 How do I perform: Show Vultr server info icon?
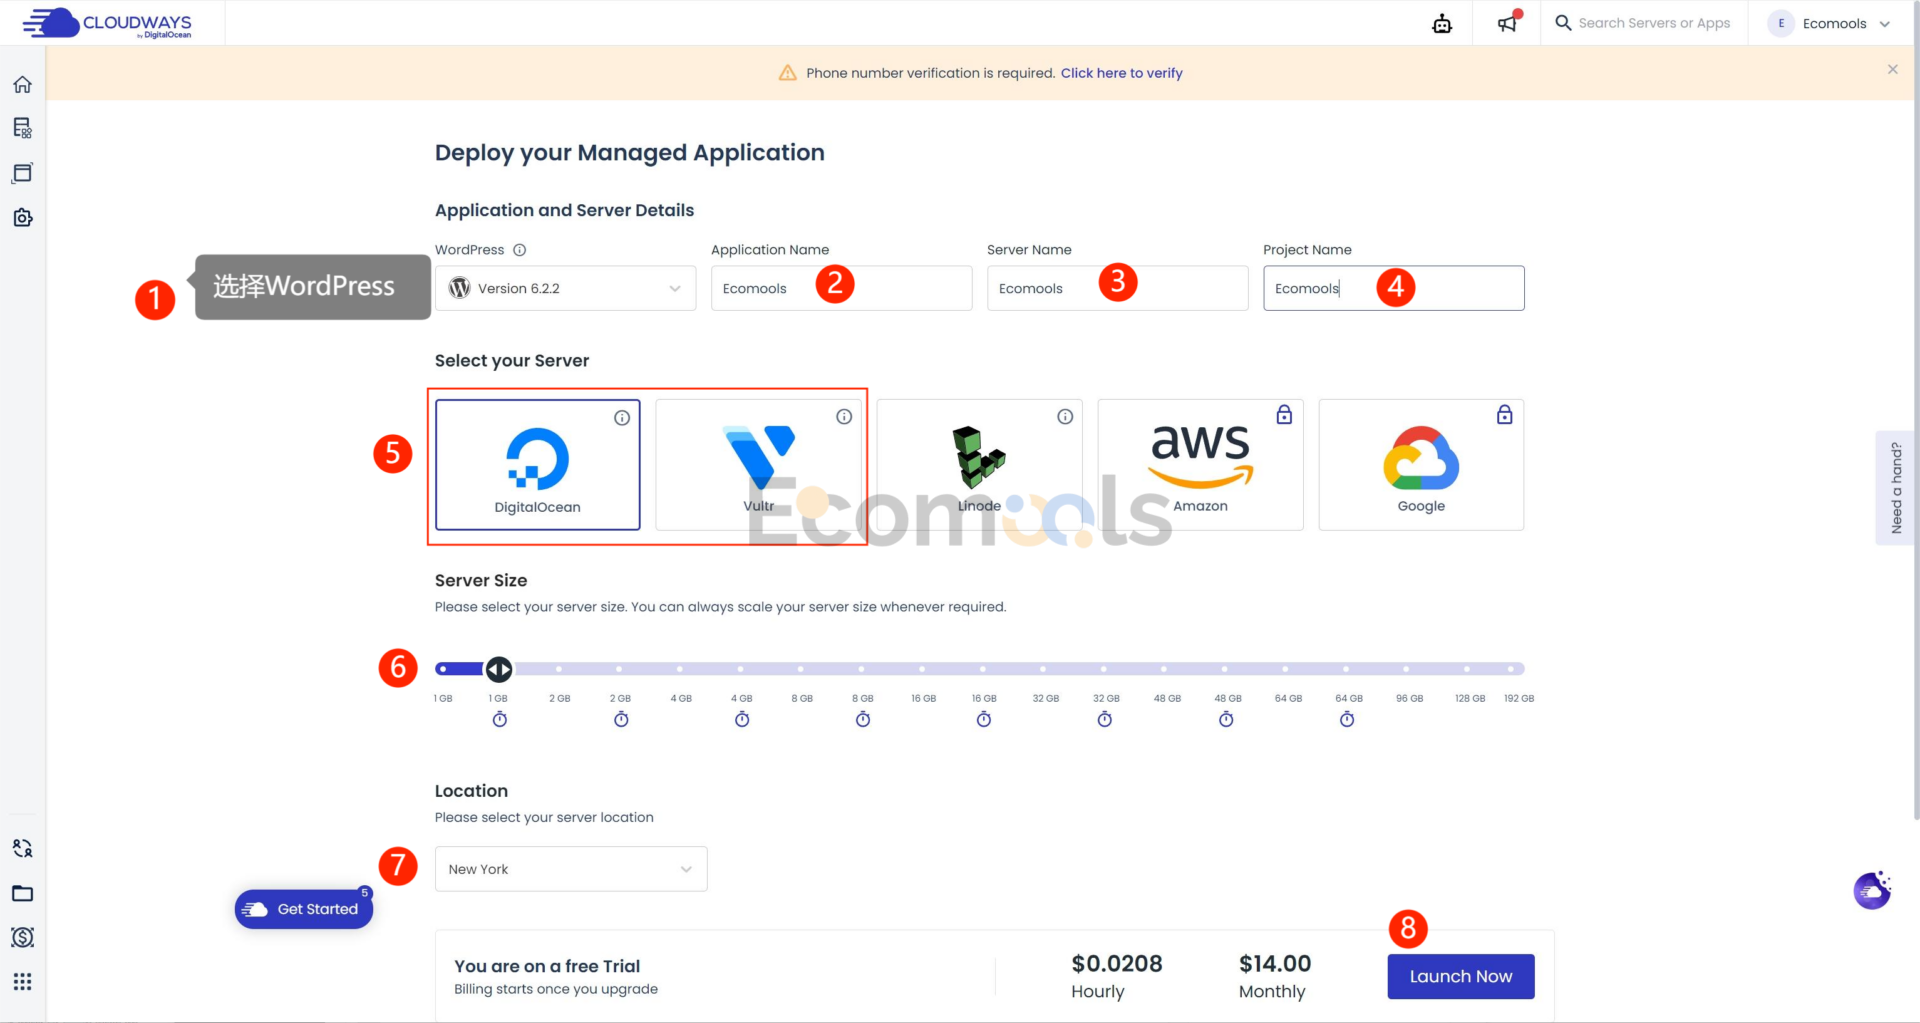(844, 417)
